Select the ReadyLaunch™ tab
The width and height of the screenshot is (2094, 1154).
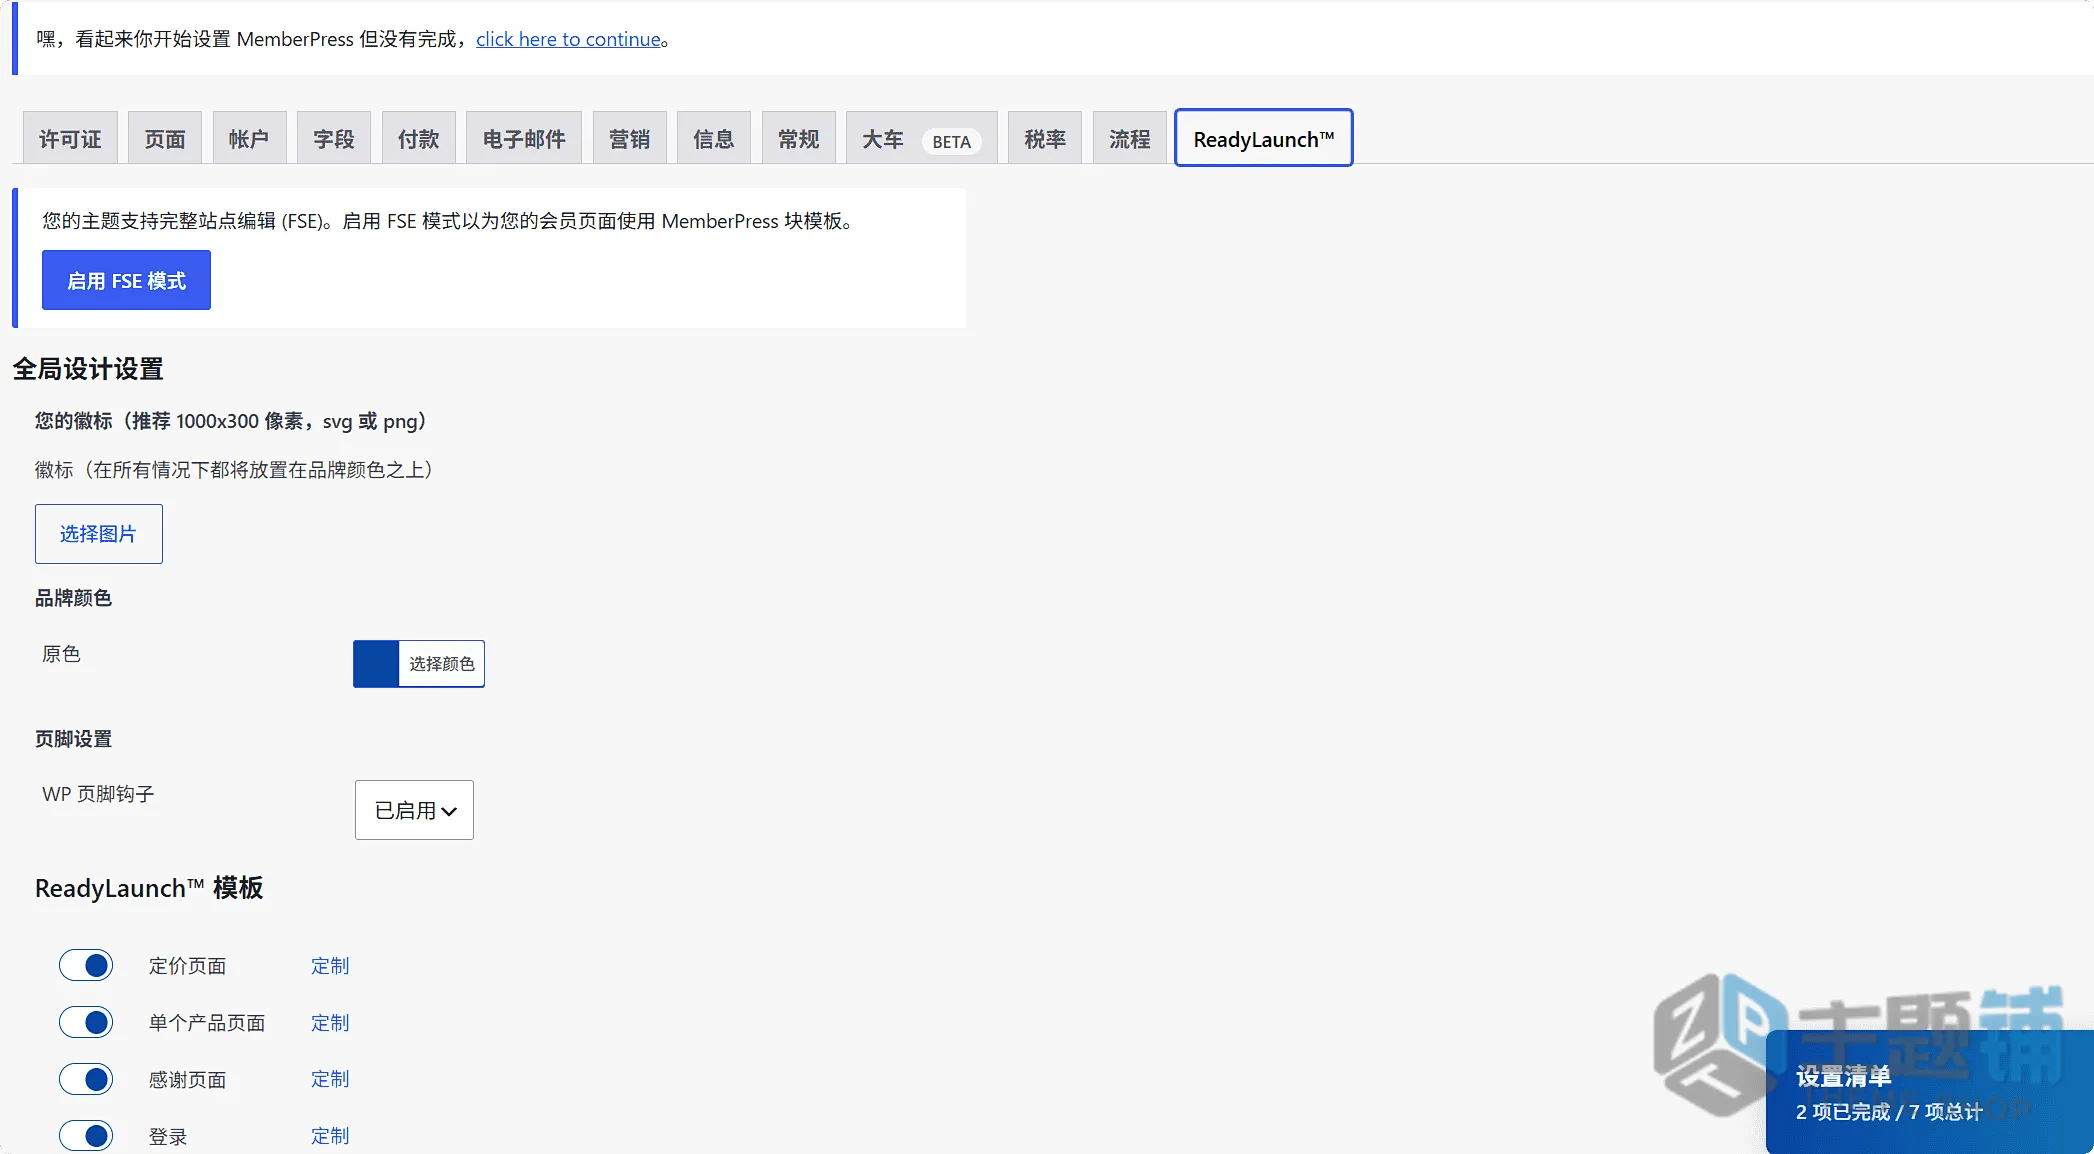pyautogui.click(x=1263, y=138)
